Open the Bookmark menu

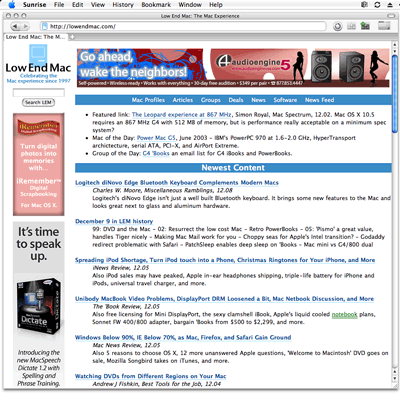pos(156,5)
